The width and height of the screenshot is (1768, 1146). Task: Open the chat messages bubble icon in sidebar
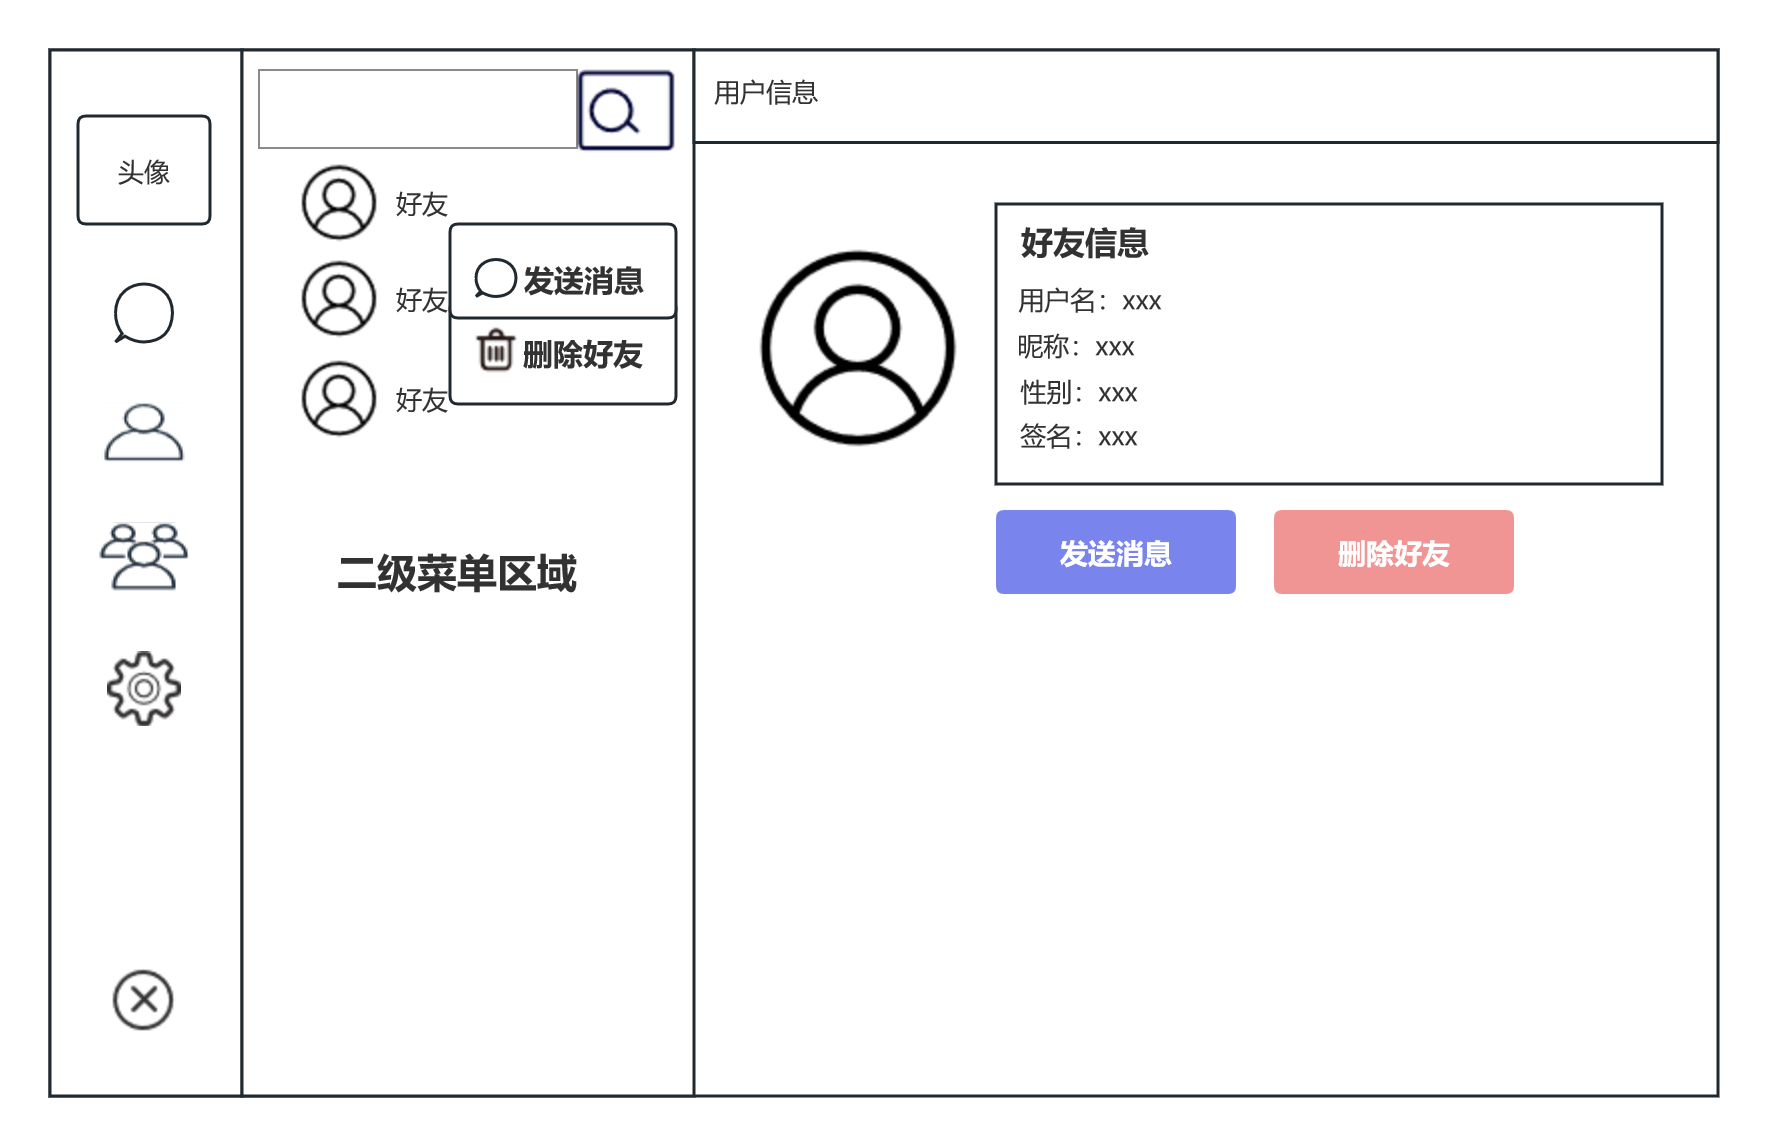144,313
